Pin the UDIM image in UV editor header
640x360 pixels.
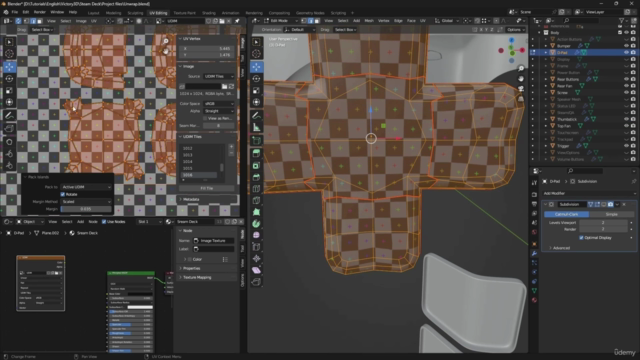237,21
